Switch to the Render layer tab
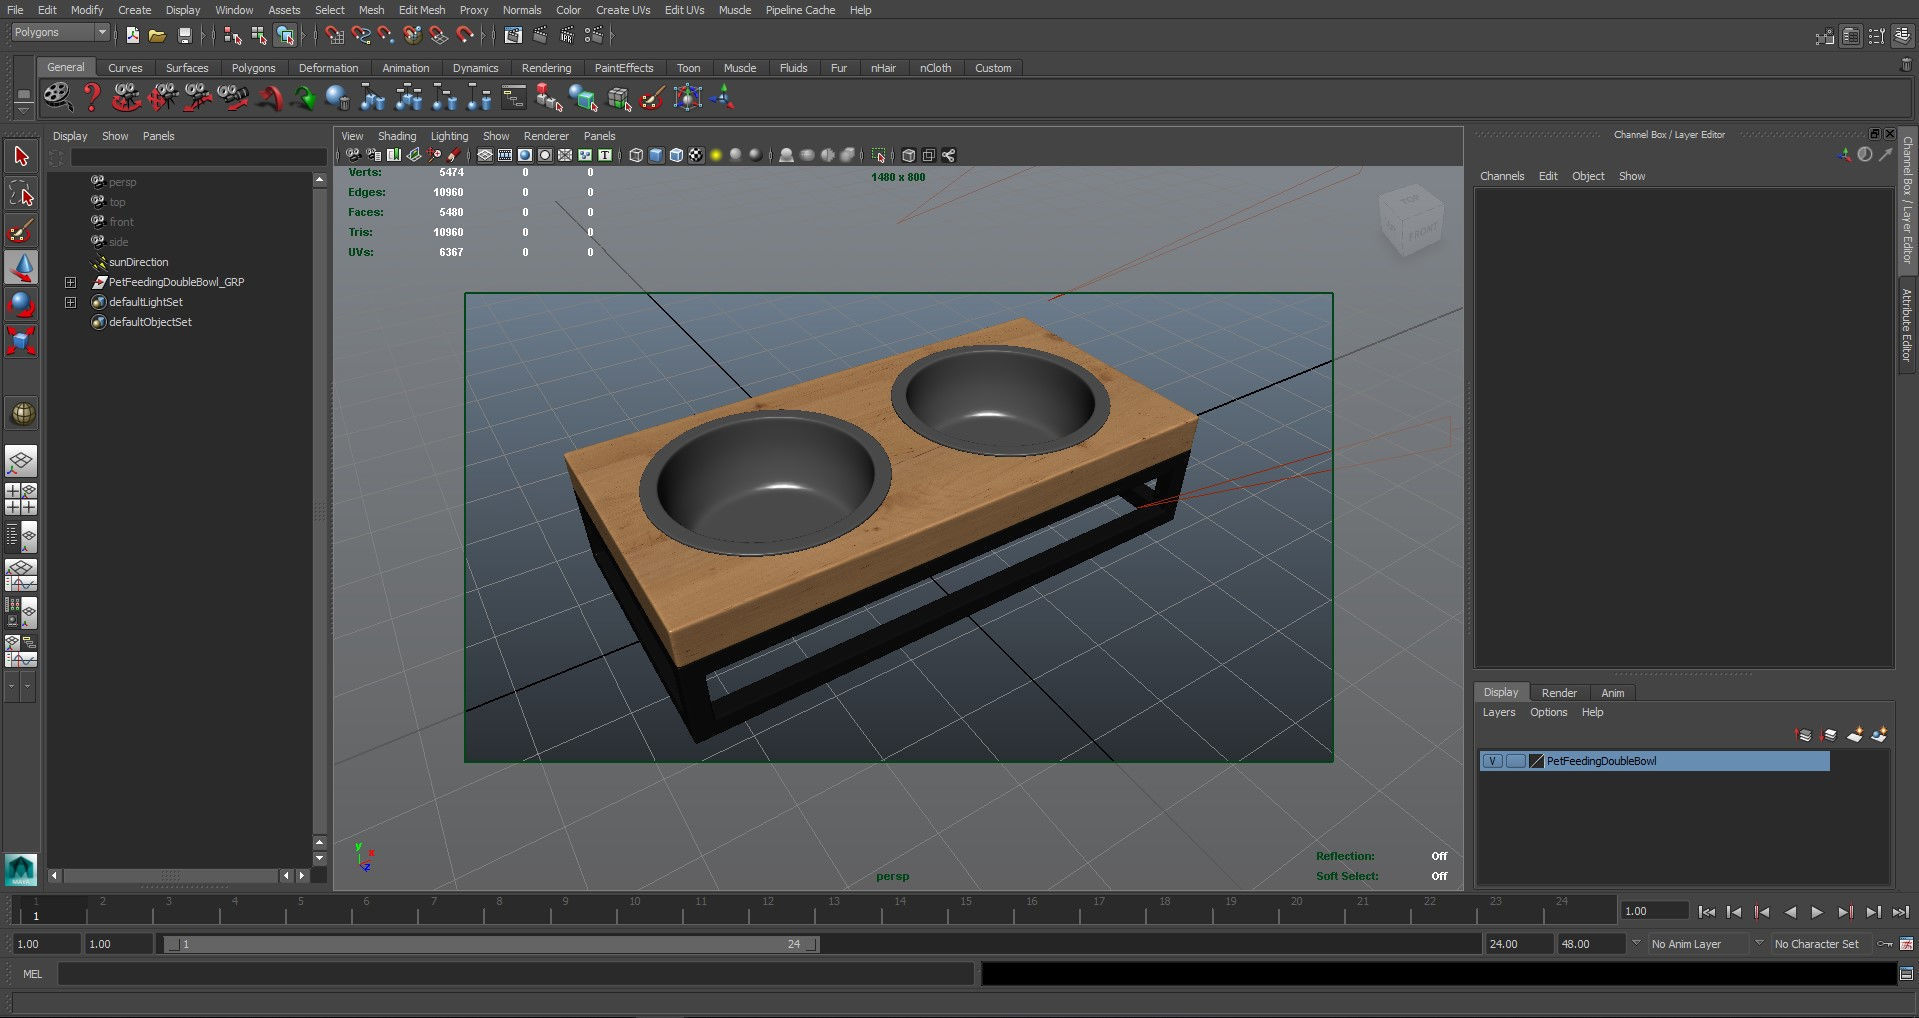This screenshot has height=1018, width=1919. pyautogui.click(x=1558, y=693)
